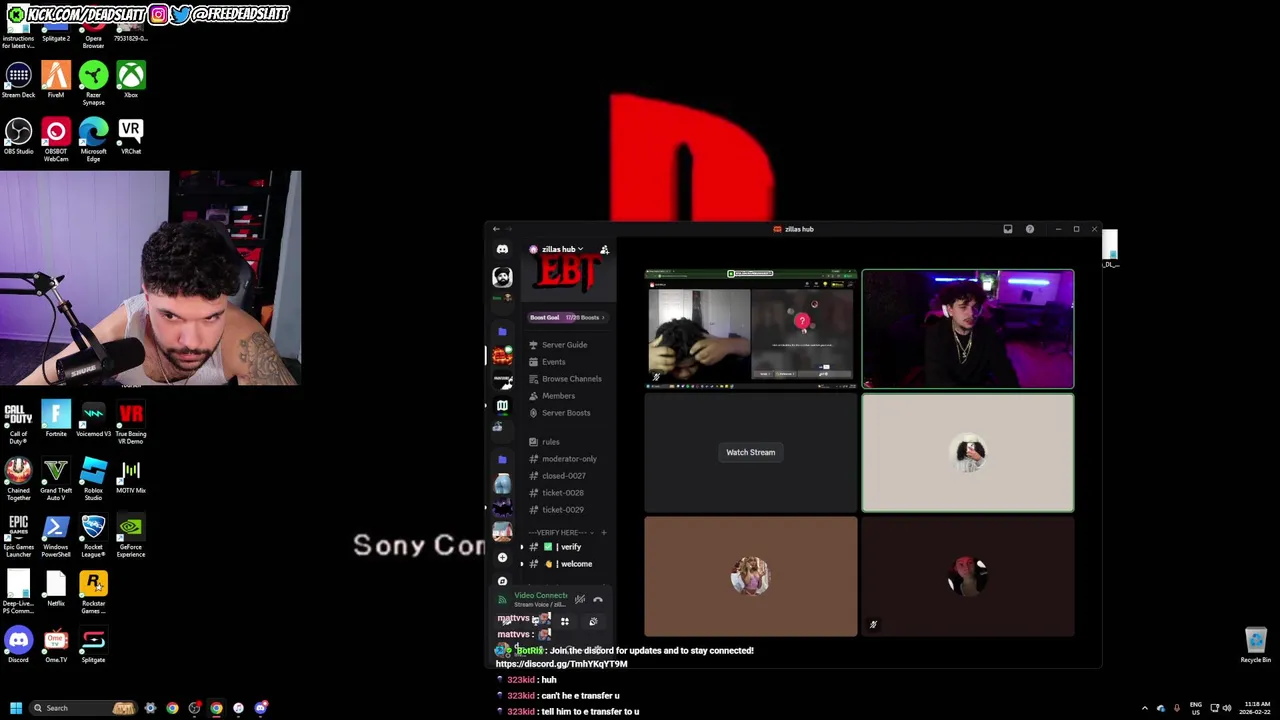Viewport: 1280px width, 720px height.
Task: Select the beige participant avatar tile
Action: click(x=968, y=453)
